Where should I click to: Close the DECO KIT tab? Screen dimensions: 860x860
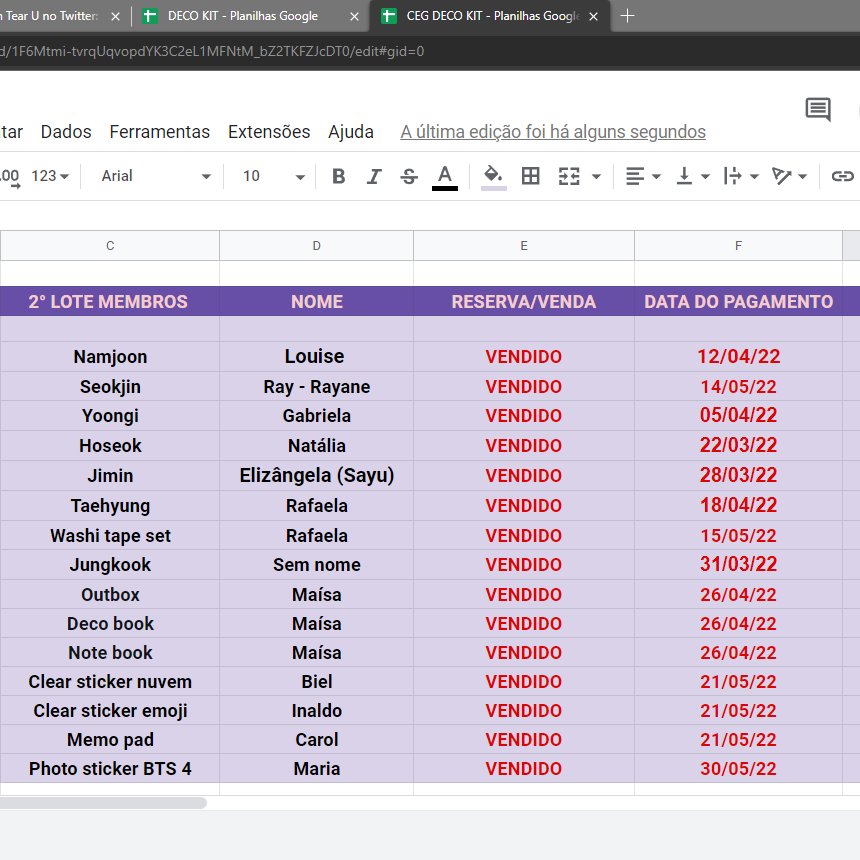(354, 17)
